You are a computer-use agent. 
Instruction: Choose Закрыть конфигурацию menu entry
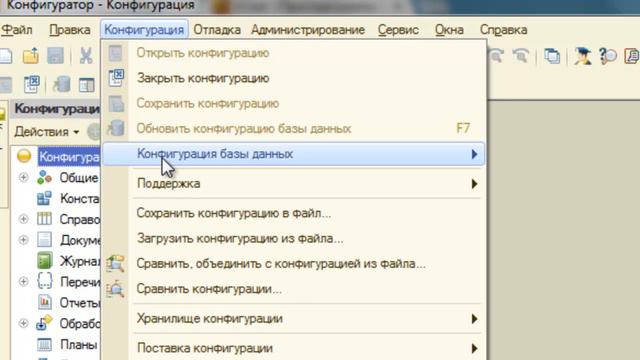(x=293, y=78)
